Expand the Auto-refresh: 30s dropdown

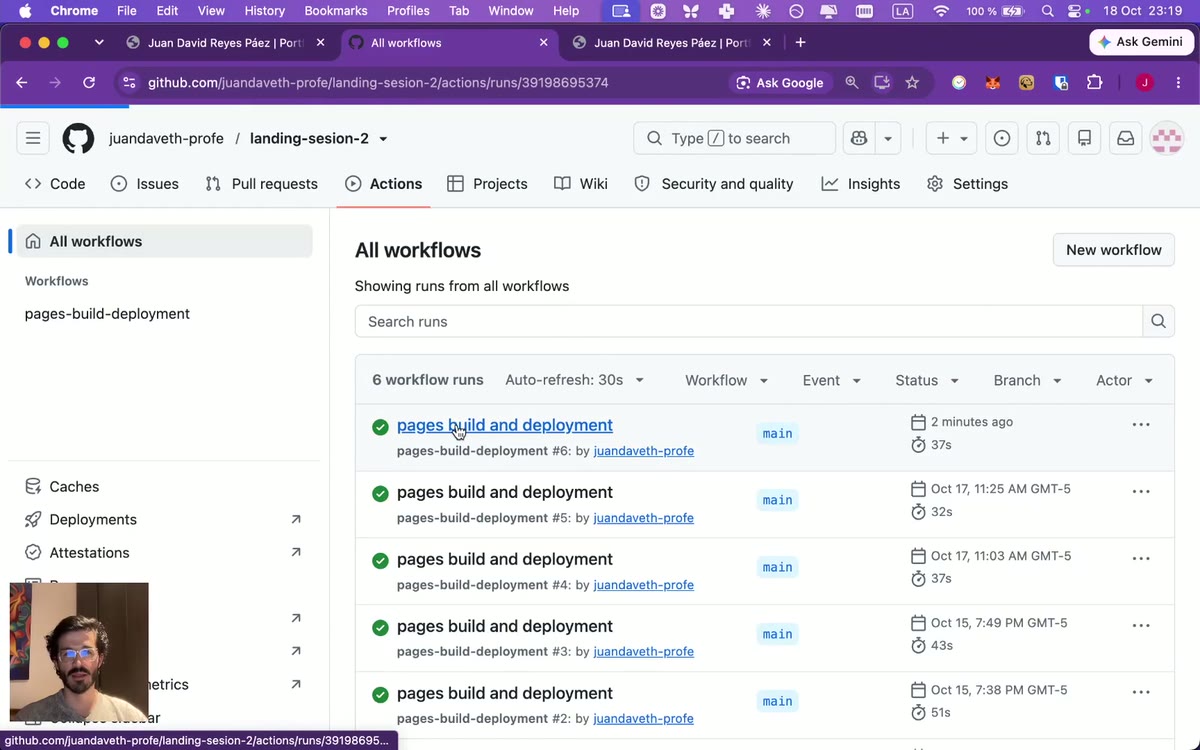(x=575, y=380)
